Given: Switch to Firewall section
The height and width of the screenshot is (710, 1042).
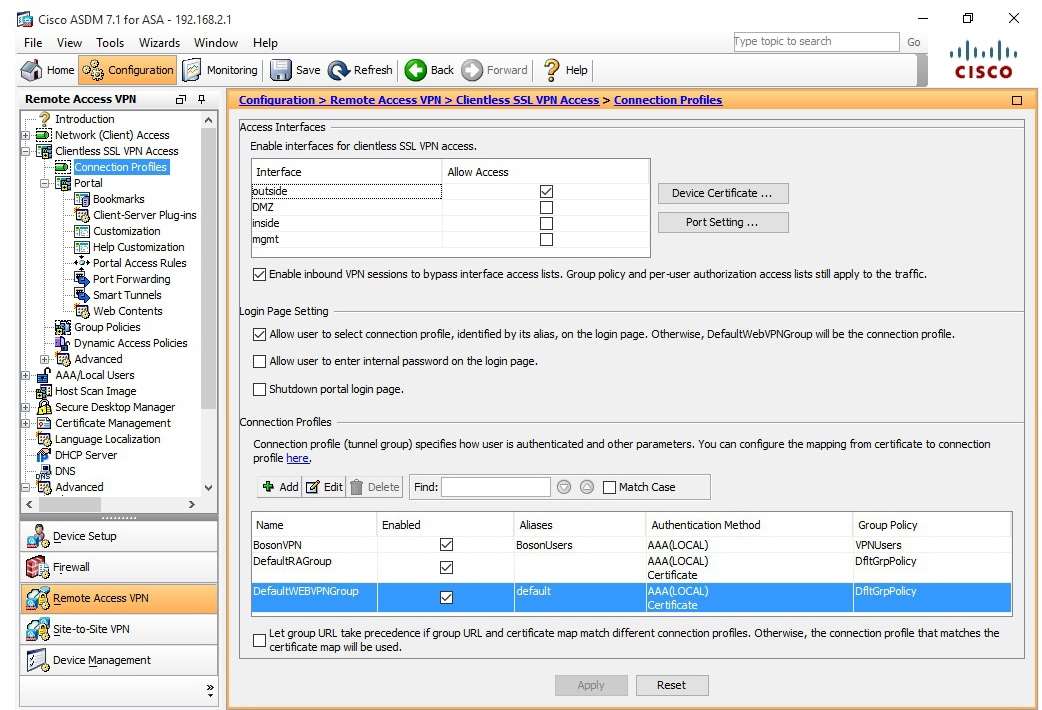Looking at the screenshot, I should 118,567.
